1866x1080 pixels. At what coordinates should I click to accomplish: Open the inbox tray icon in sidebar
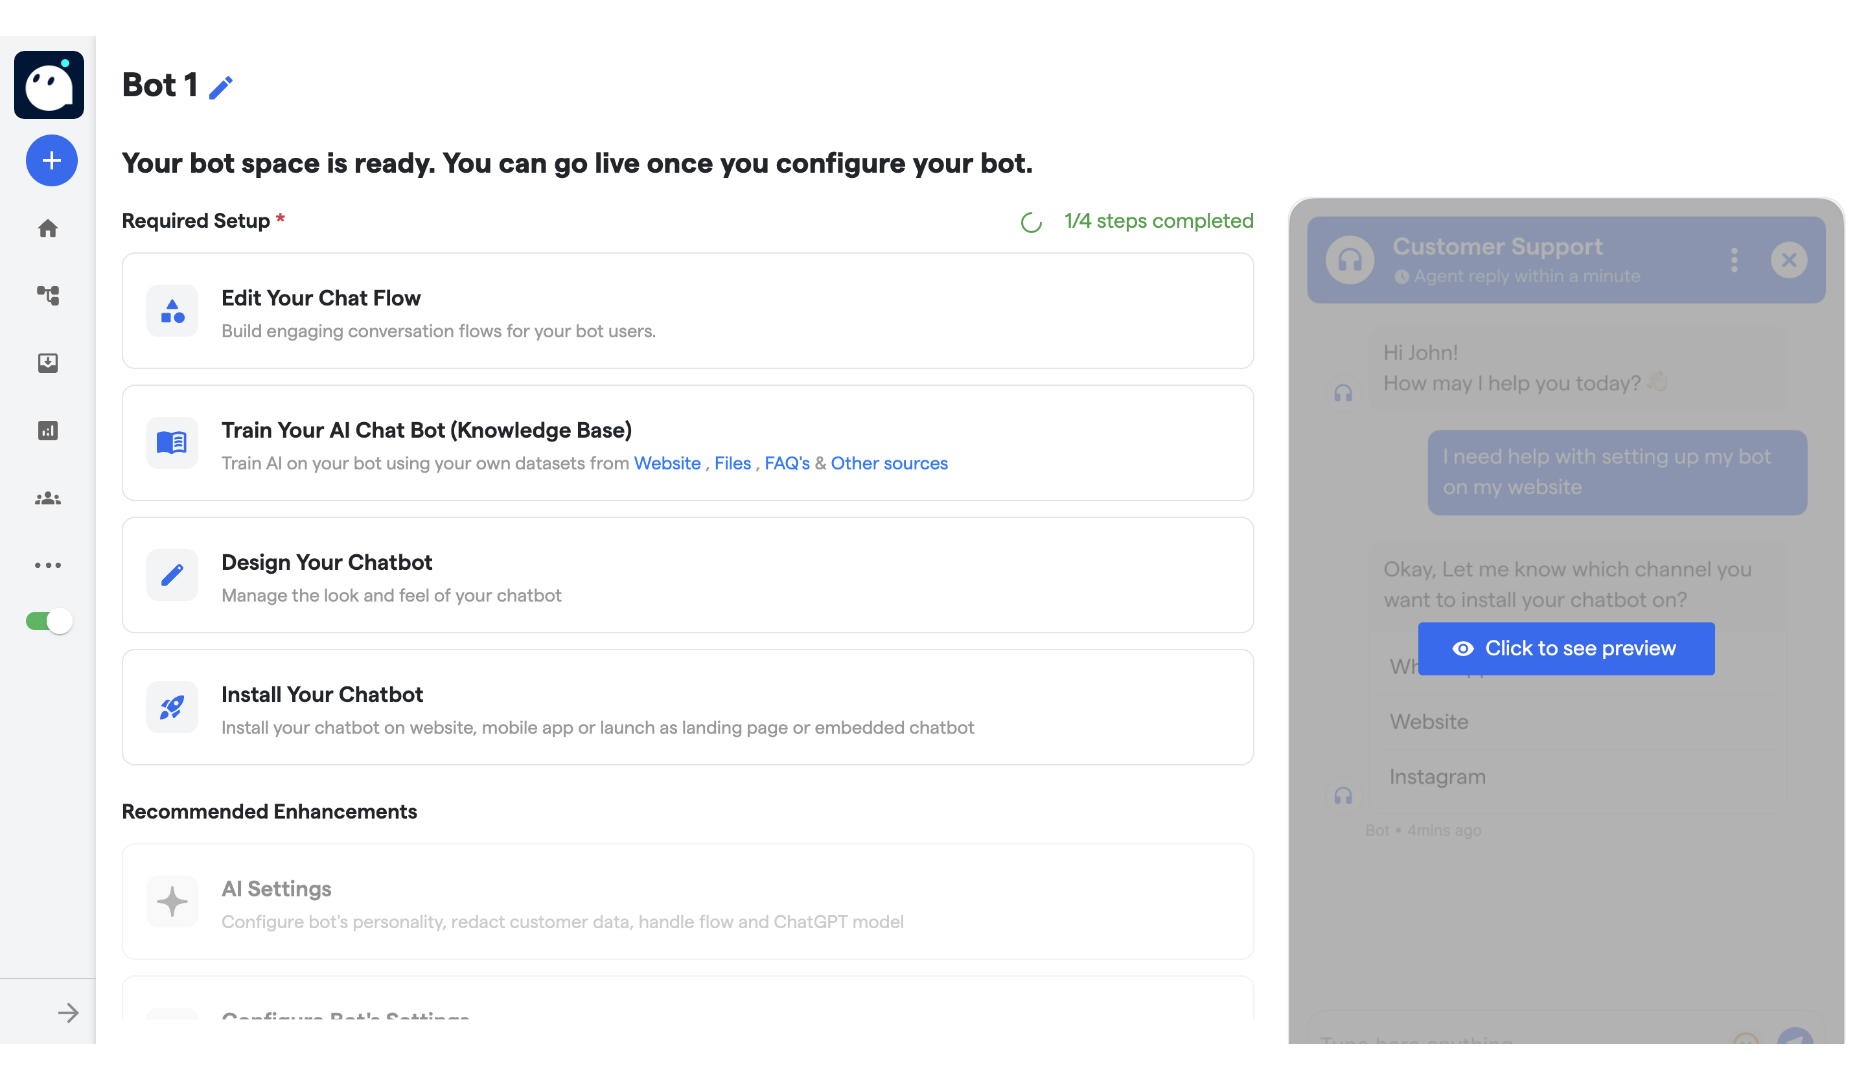[x=47, y=363]
